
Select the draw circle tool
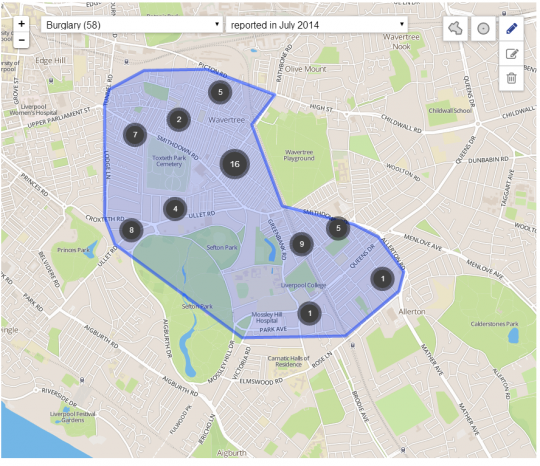click(x=483, y=28)
